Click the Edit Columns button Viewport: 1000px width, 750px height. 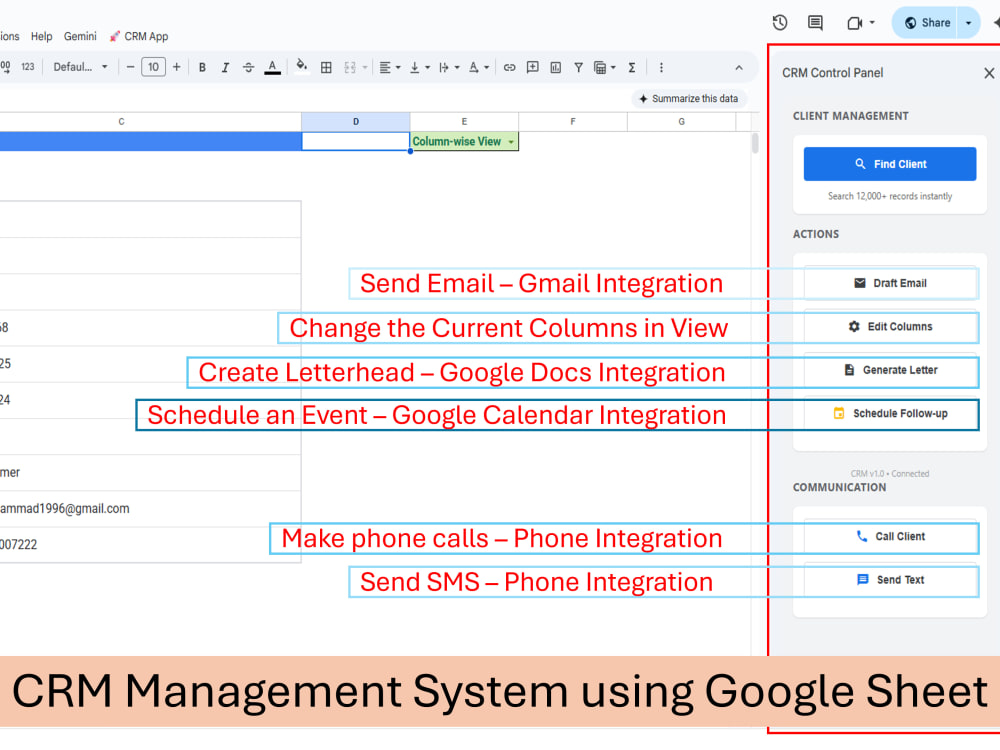pos(890,327)
